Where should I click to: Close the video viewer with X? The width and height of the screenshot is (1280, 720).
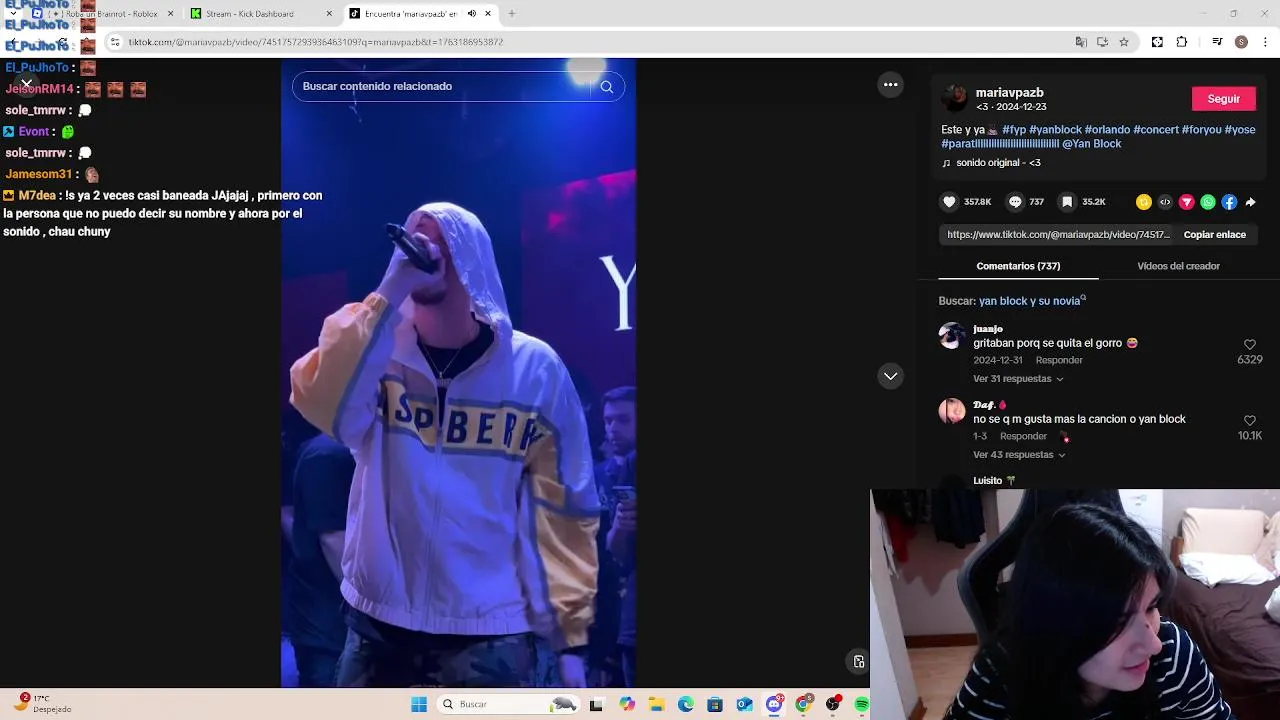[x=27, y=83]
